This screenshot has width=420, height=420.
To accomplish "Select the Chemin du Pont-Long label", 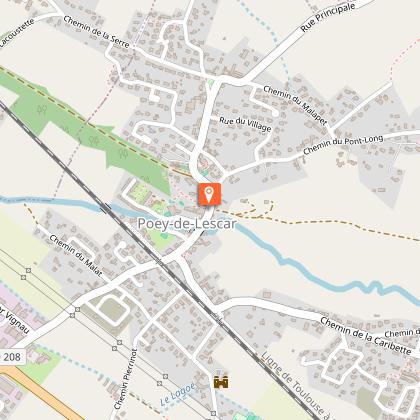I will tap(343, 145).
